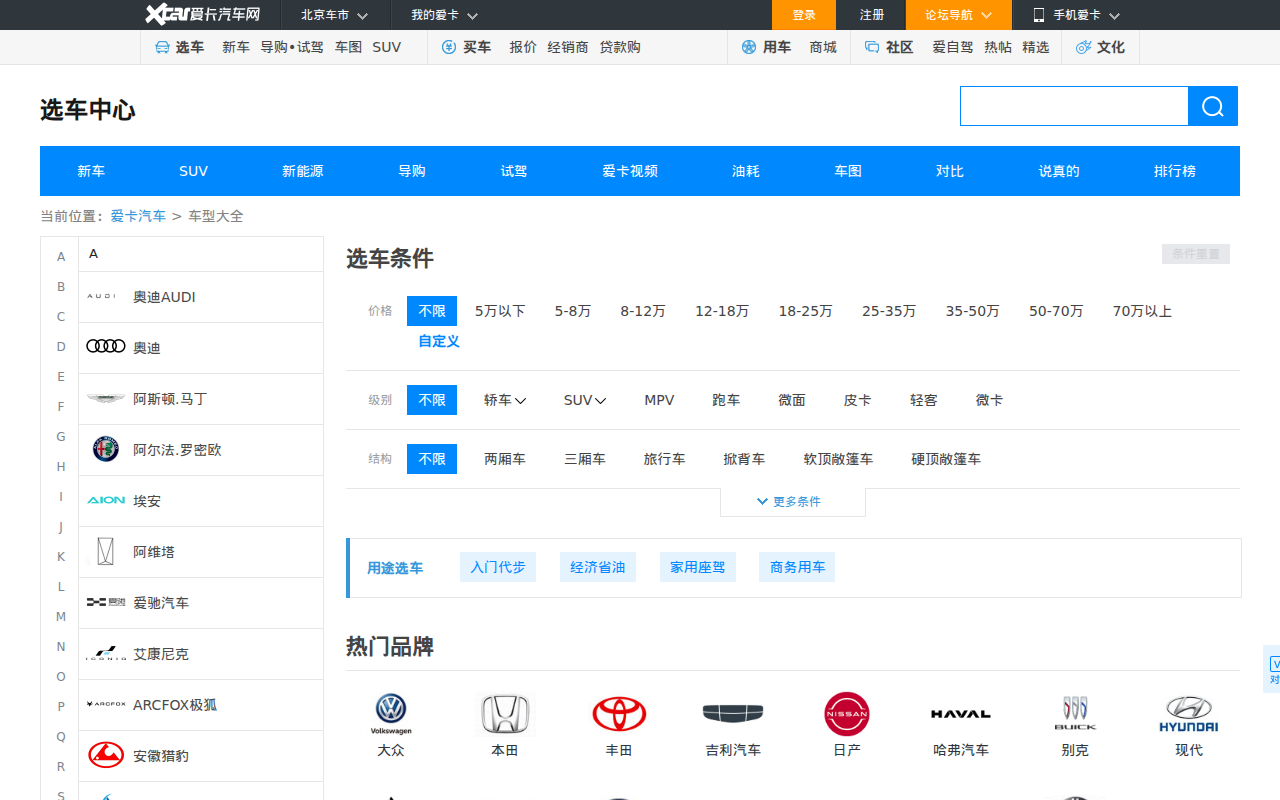Select MPV vehicle class

(659, 400)
